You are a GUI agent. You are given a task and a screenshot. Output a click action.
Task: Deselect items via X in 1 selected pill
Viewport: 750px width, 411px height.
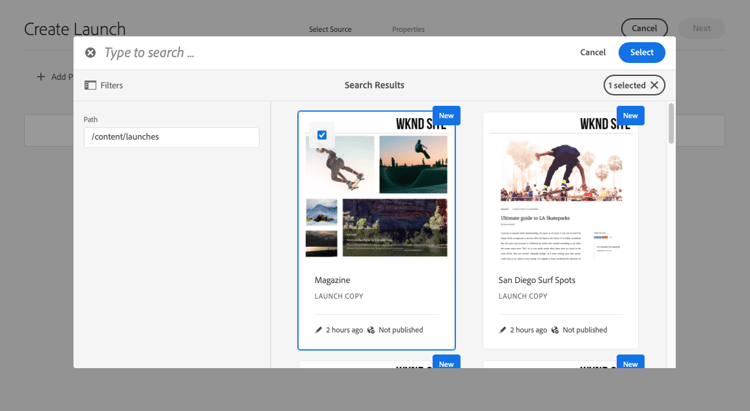654,85
